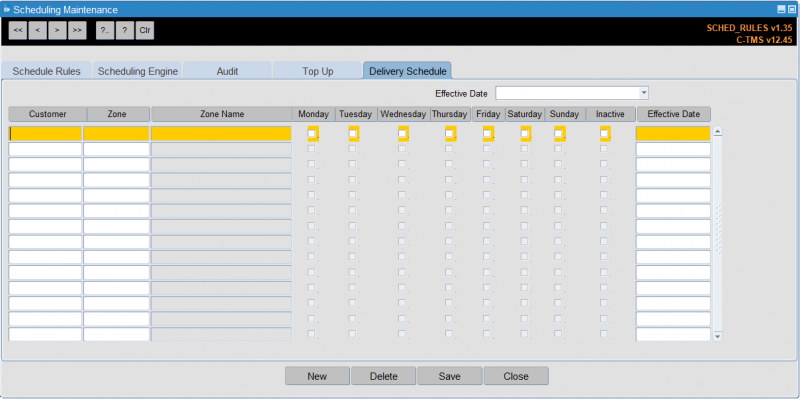The width and height of the screenshot is (800, 399).
Task: Click the '?..' enter query toolbar button
Action: click(x=105, y=31)
